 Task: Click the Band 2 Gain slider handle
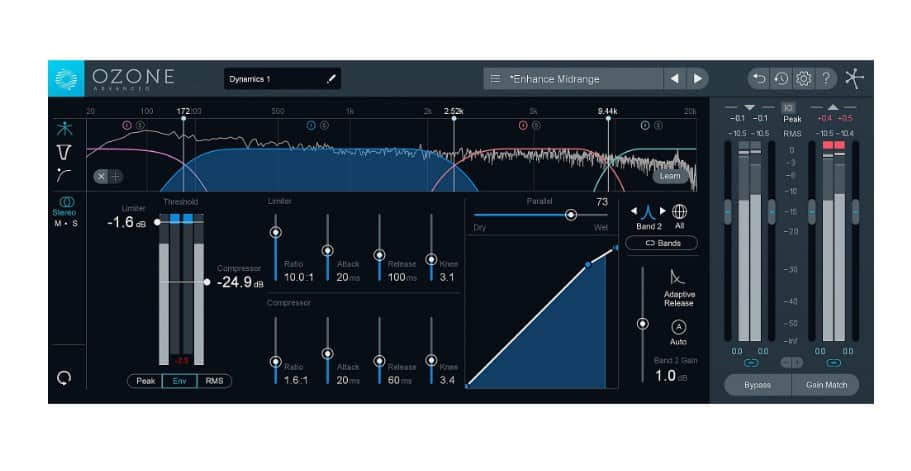pos(643,324)
